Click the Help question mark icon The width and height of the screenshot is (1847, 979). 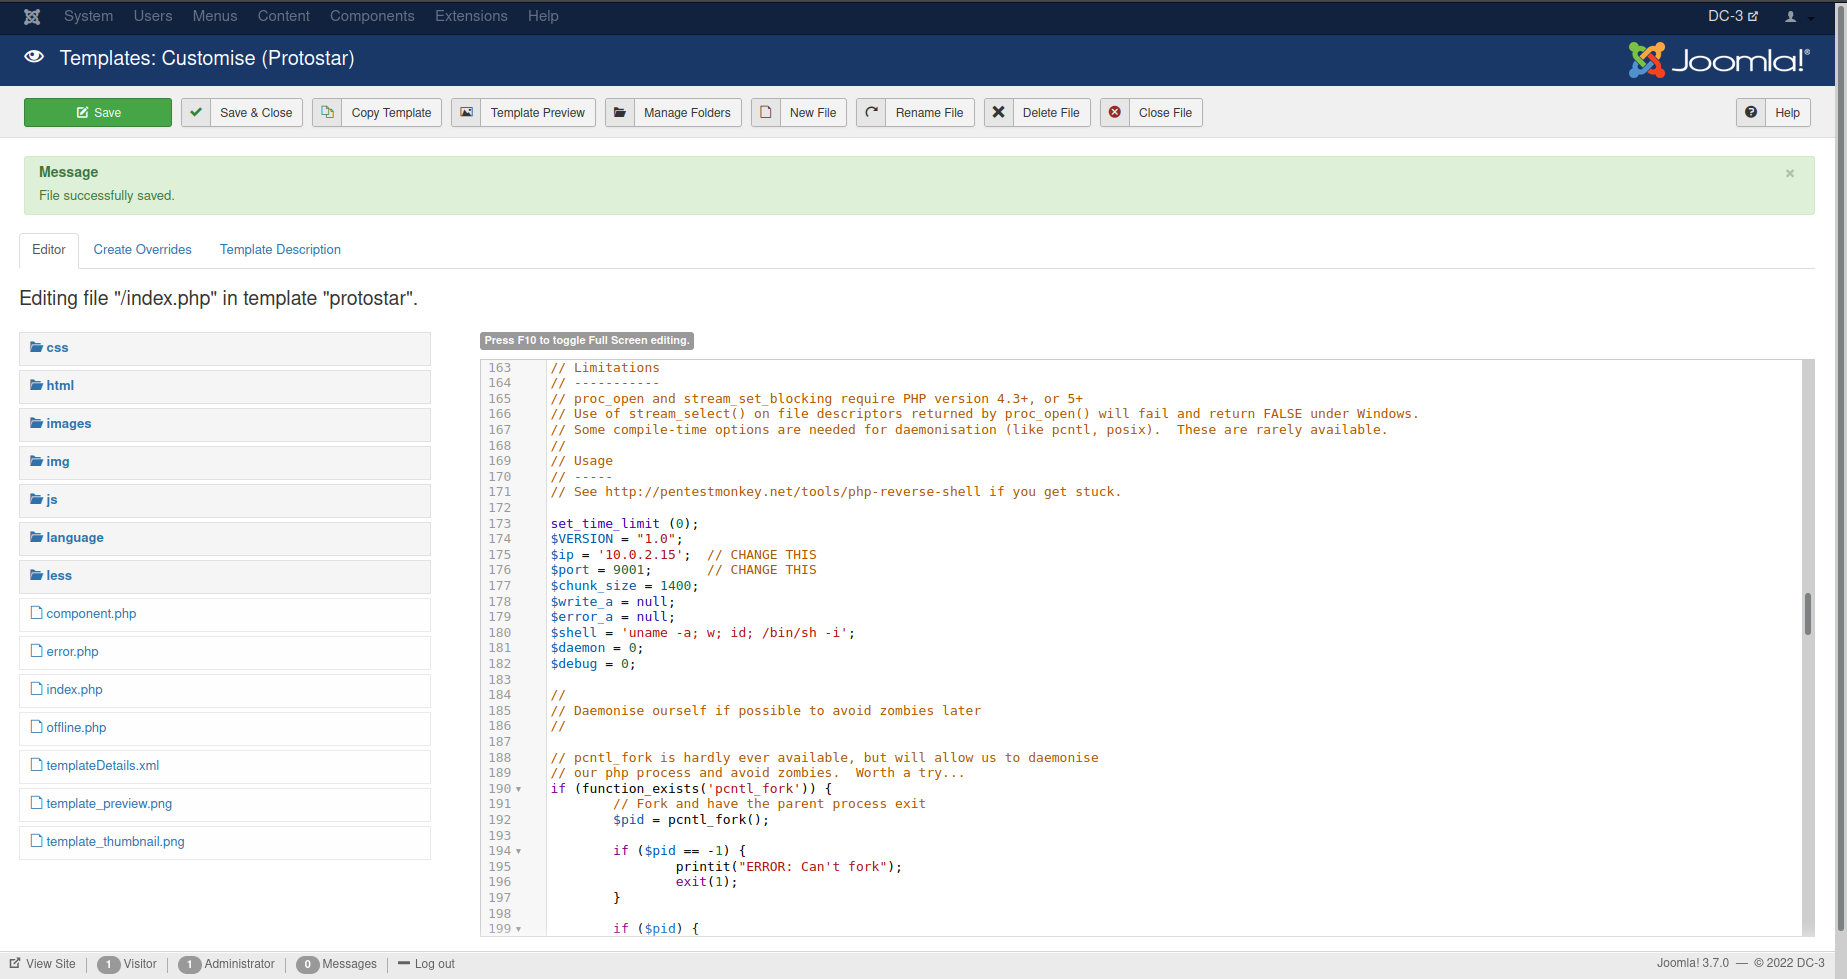pos(1751,112)
